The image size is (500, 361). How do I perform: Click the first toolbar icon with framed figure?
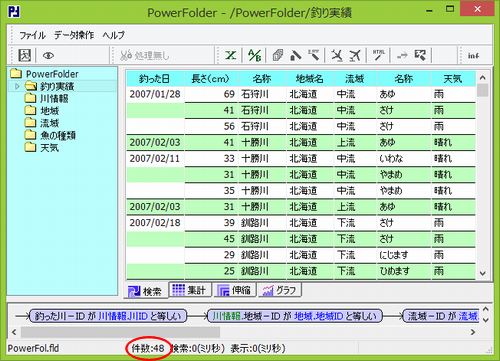click(x=25, y=55)
